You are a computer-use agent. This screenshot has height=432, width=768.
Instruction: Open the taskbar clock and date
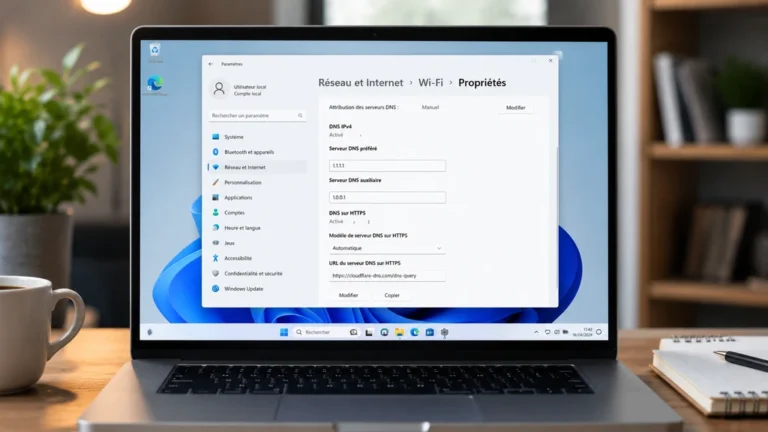[x=583, y=332]
